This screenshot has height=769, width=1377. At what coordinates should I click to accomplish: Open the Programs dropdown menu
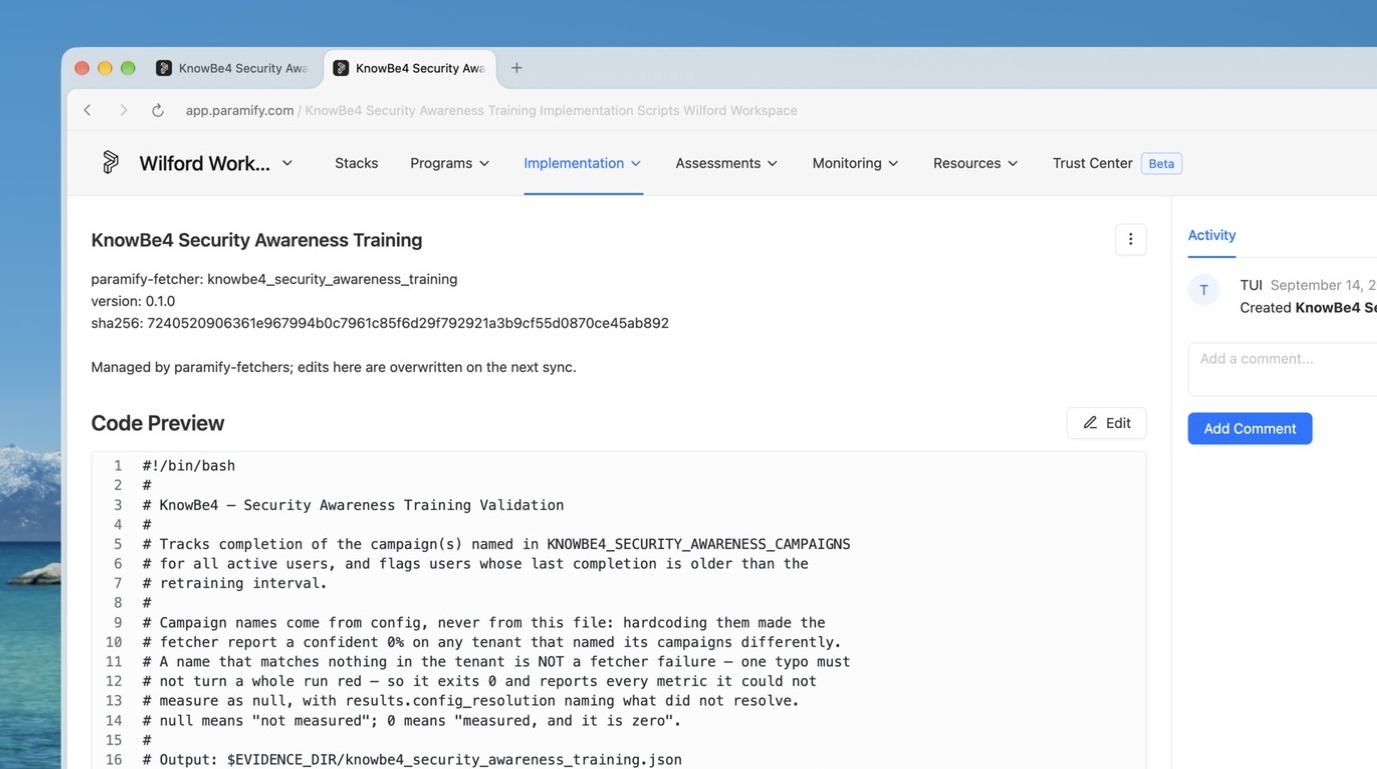click(x=450, y=163)
